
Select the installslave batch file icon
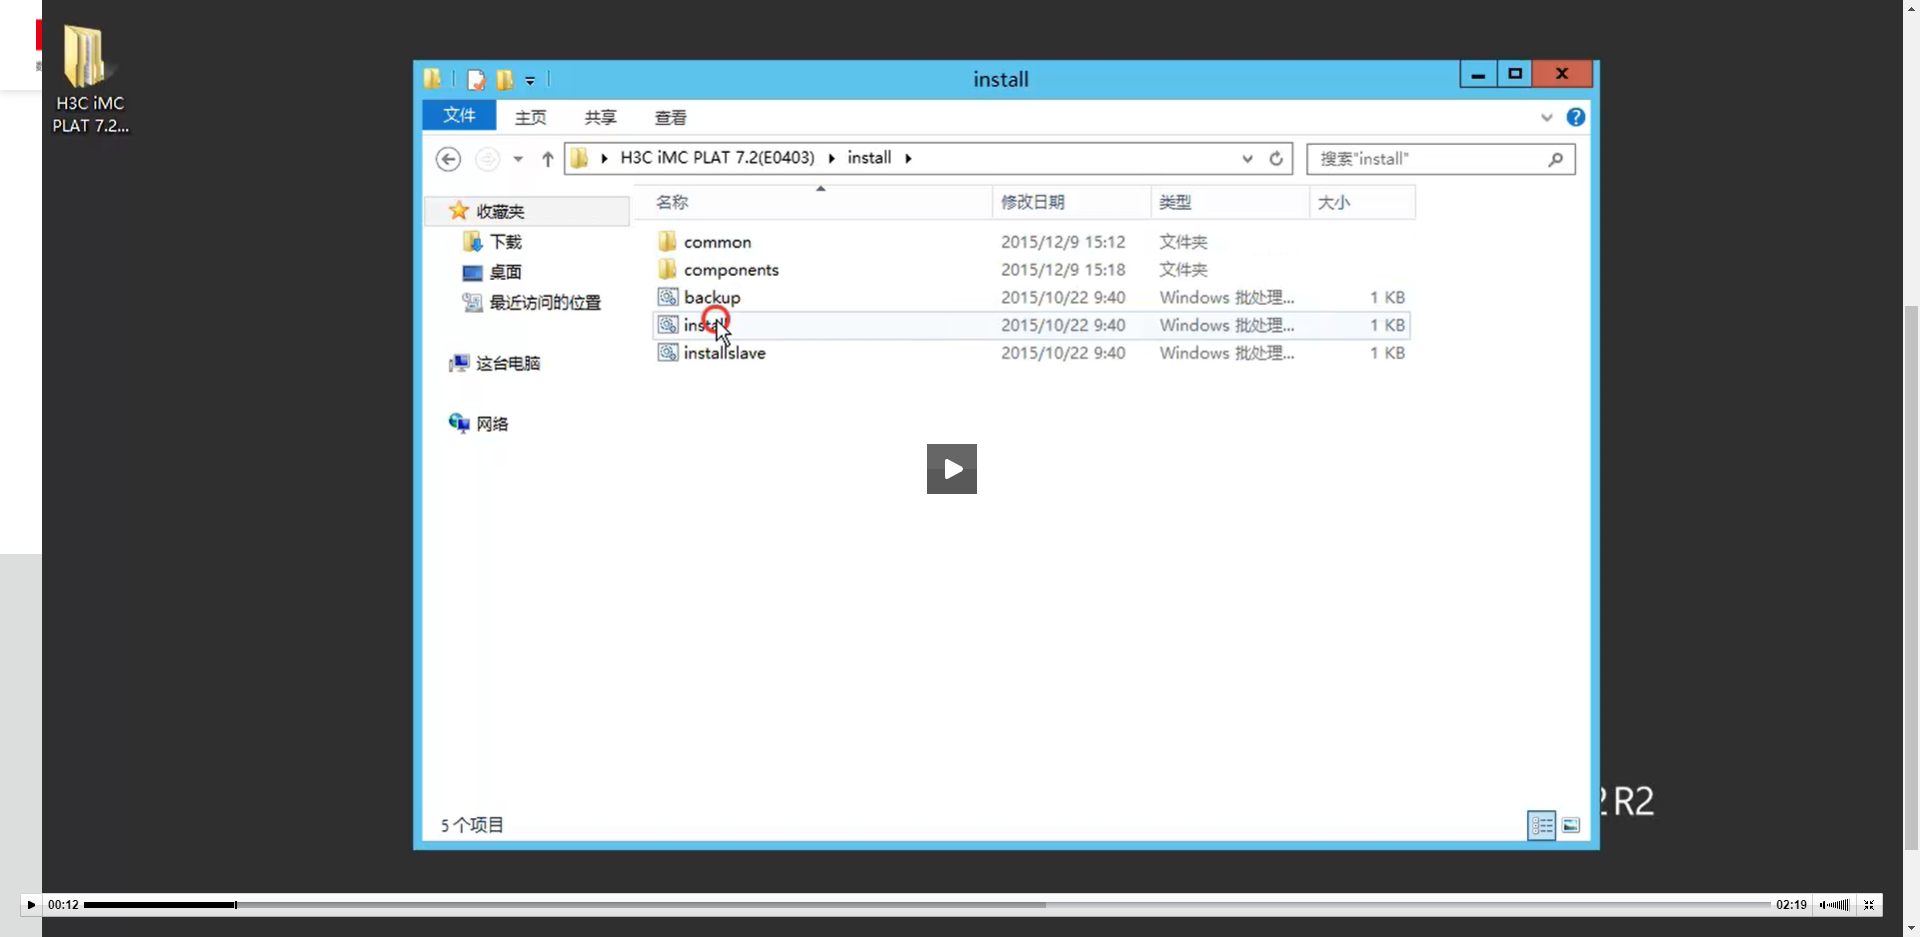click(x=667, y=353)
